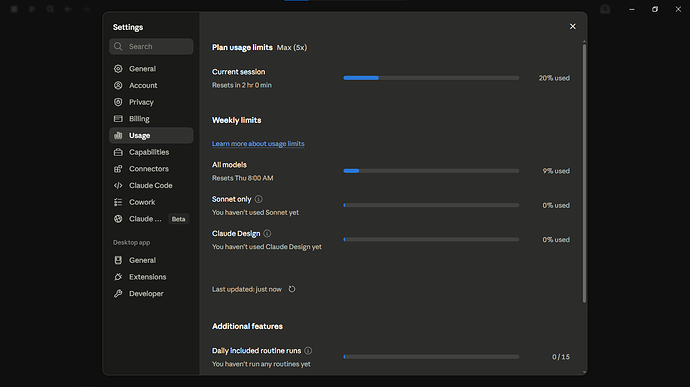Click the ghost icon in the top-right title bar
The image size is (690, 387).
[x=605, y=9]
